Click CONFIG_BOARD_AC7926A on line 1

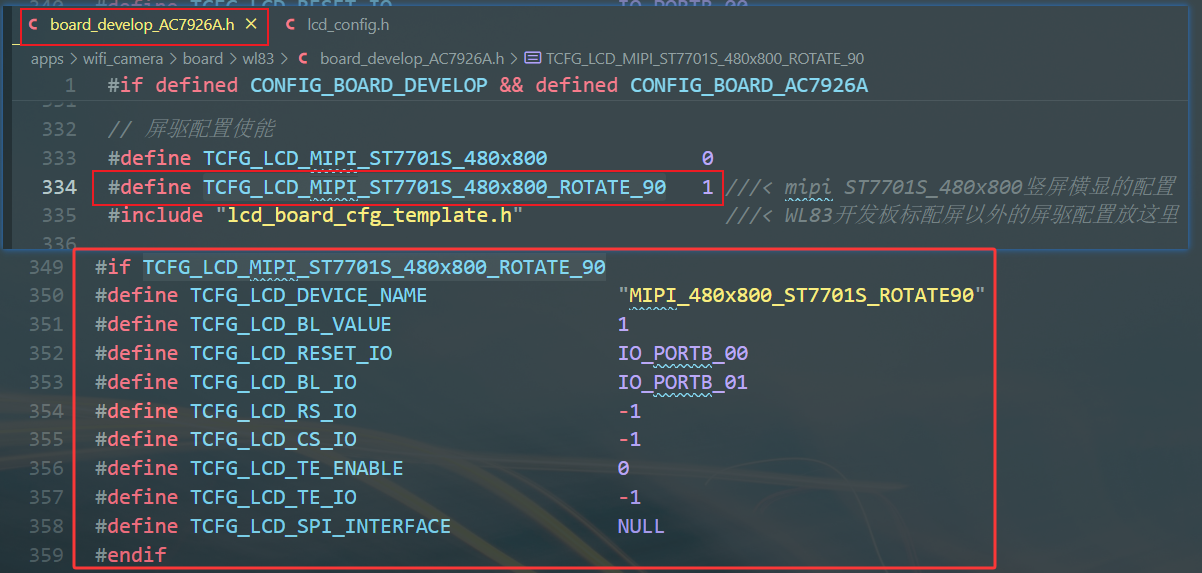(x=748, y=85)
